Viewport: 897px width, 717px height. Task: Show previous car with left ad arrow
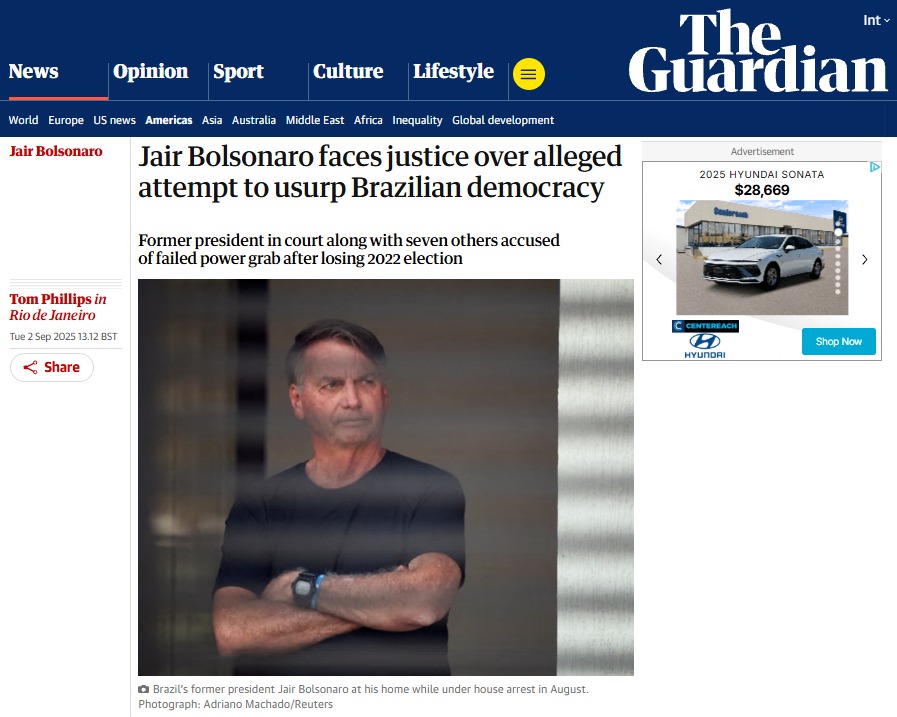[x=659, y=260]
